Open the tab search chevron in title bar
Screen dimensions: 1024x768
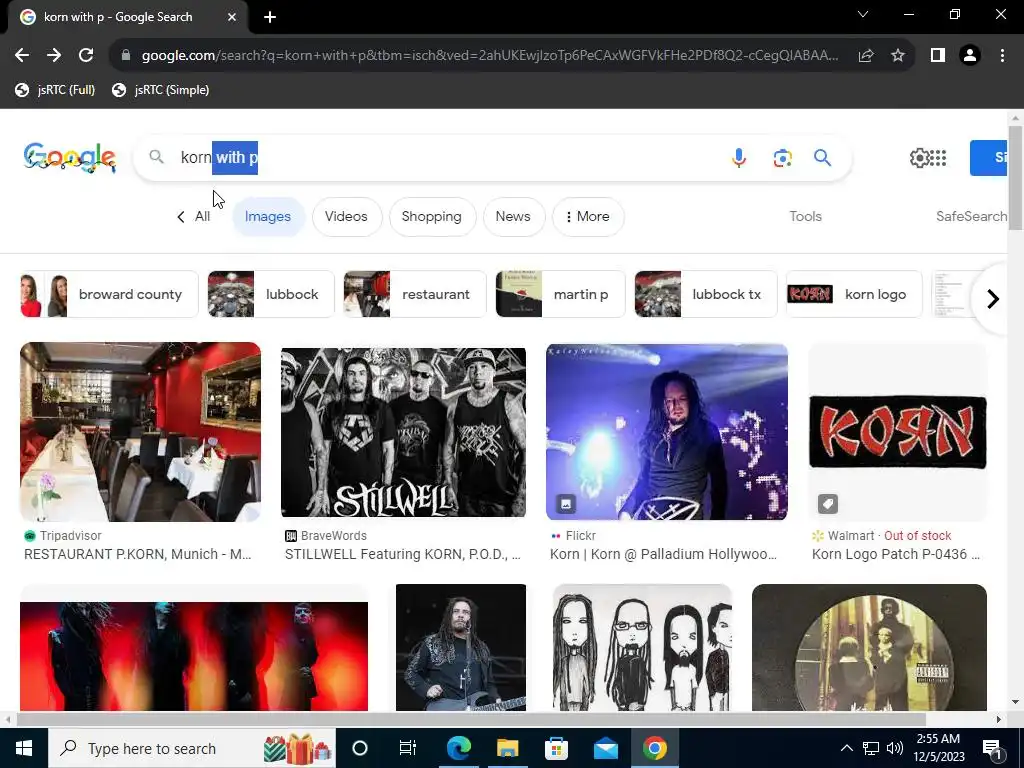coord(863,14)
